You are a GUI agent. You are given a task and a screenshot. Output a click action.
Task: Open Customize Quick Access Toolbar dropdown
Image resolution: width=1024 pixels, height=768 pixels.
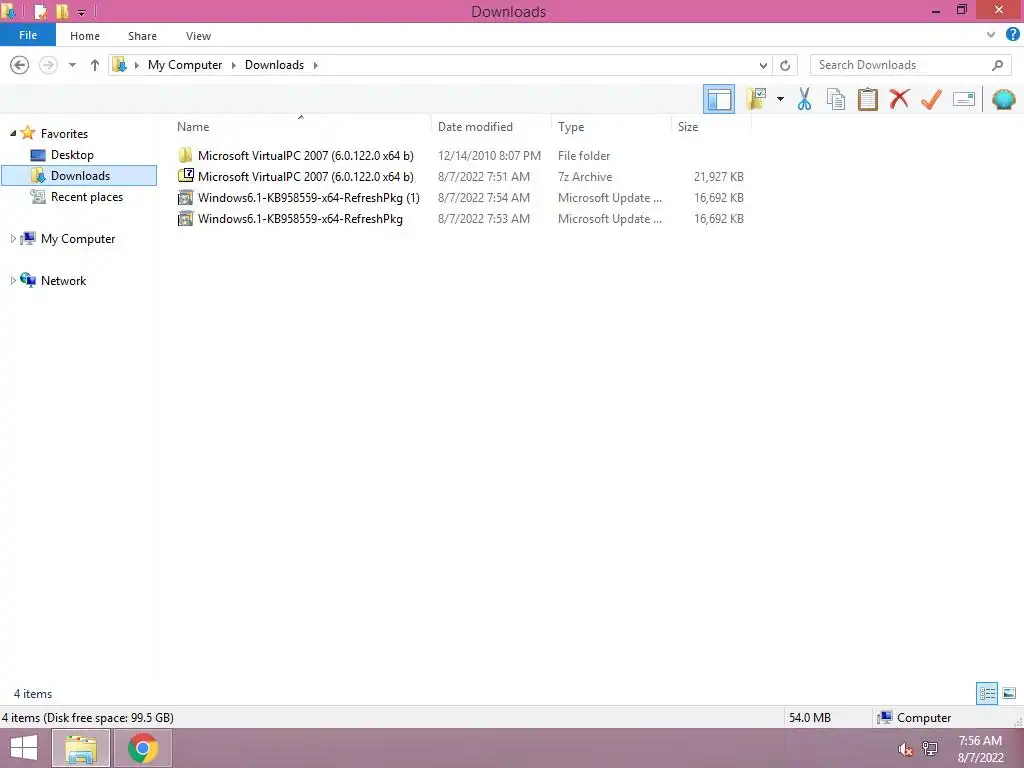coord(82,12)
